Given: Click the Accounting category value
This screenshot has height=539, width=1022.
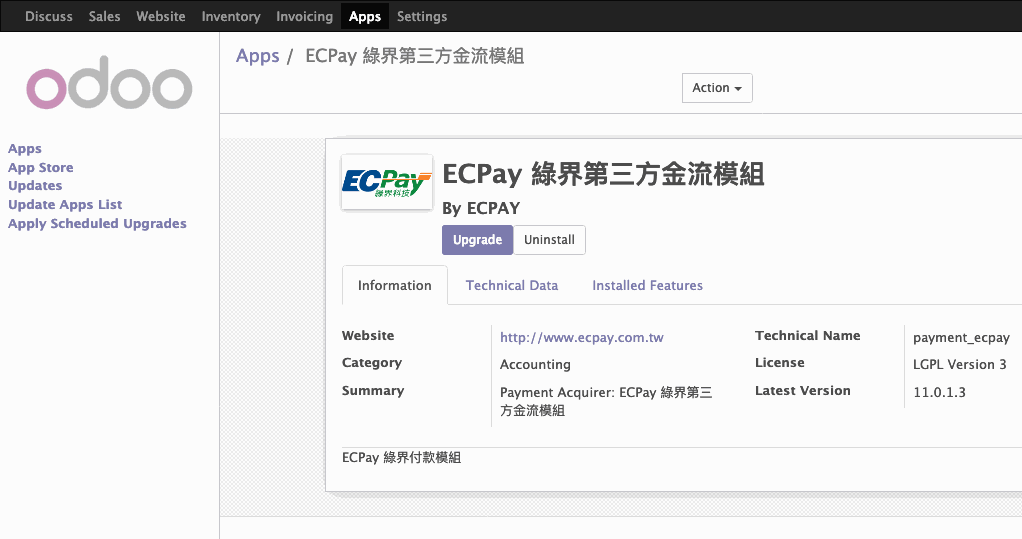Looking at the screenshot, I should coord(535,364).
